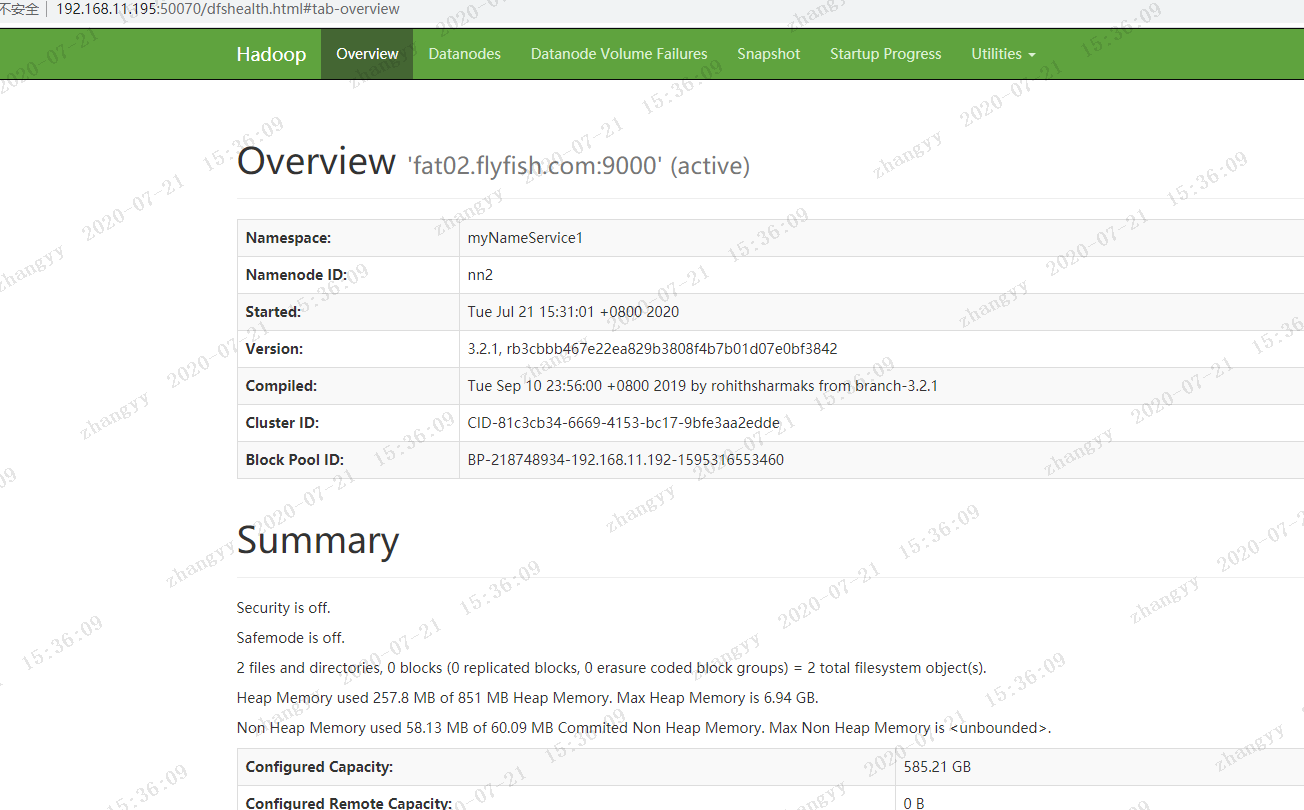Select the CID-81c3cb34 cluster ID value
The width and height of the screenshot is (1304, 810).
[624, 423]
